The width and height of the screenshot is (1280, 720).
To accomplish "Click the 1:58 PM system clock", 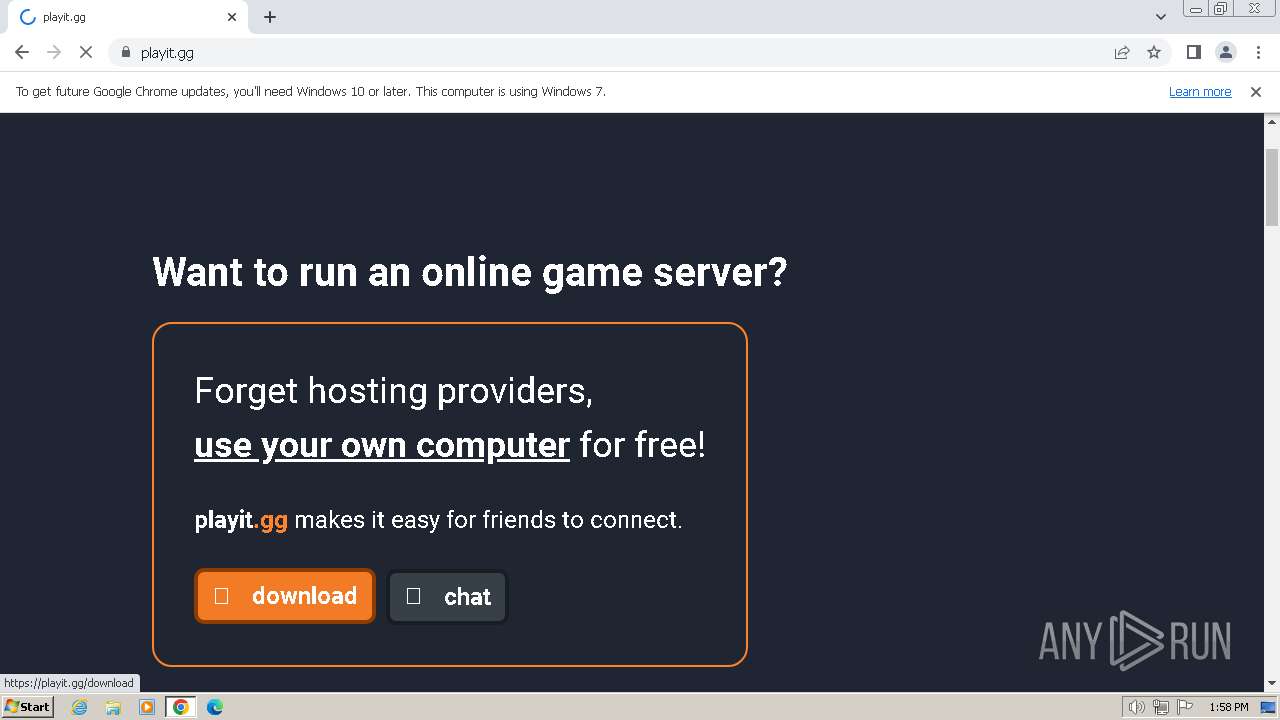I will [x=1229, y=707].
